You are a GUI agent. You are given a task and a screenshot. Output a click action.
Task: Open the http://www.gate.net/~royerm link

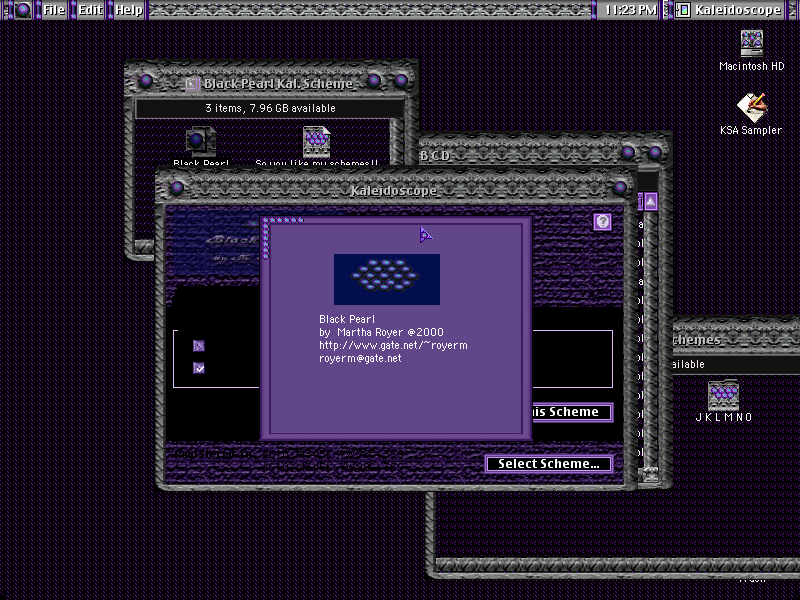pyautogui.click(x=393, y=345)
